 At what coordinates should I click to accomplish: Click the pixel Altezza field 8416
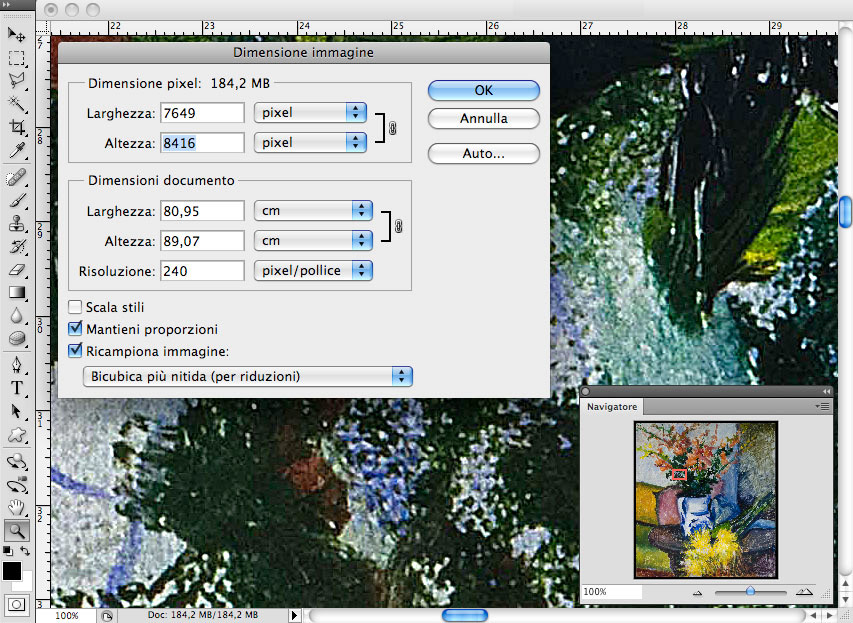202,143
